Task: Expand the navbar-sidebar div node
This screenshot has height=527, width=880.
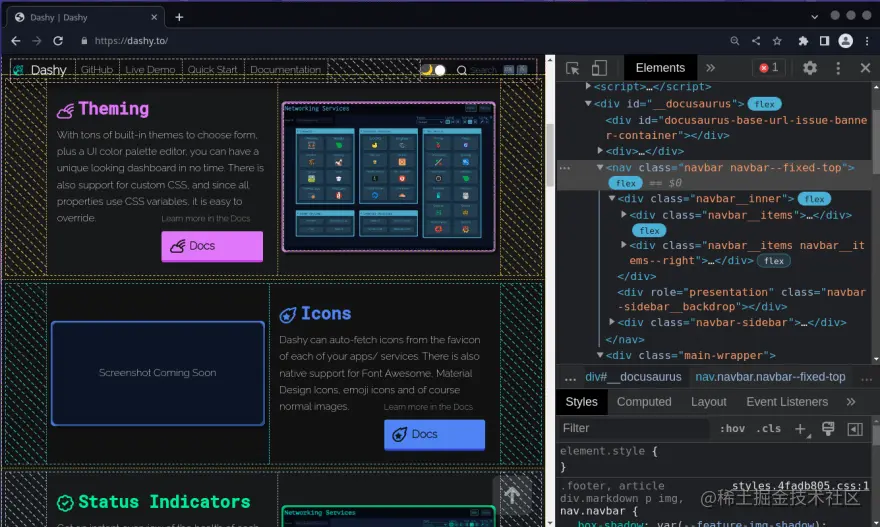Action: 612,322
